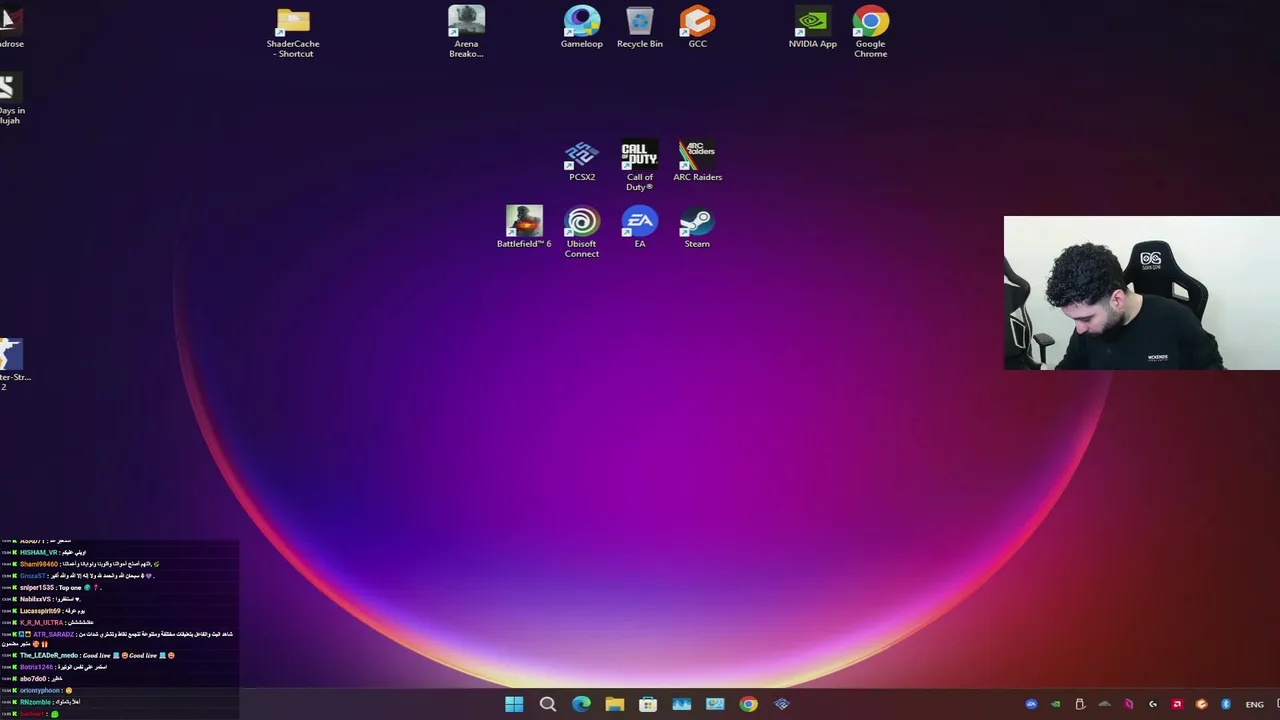Open taskbar Search
Viewport: 1280px width, 720px height.
tap(548, 704)
